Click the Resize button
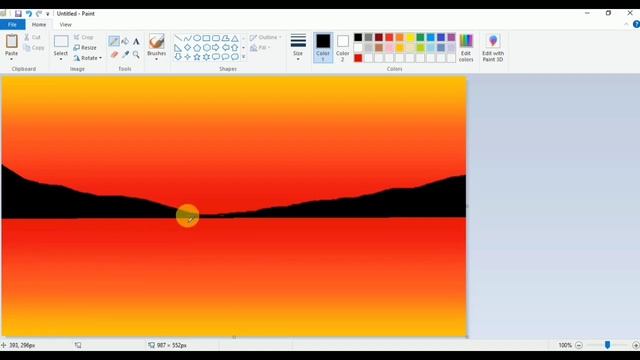 [x=85, y=48]
